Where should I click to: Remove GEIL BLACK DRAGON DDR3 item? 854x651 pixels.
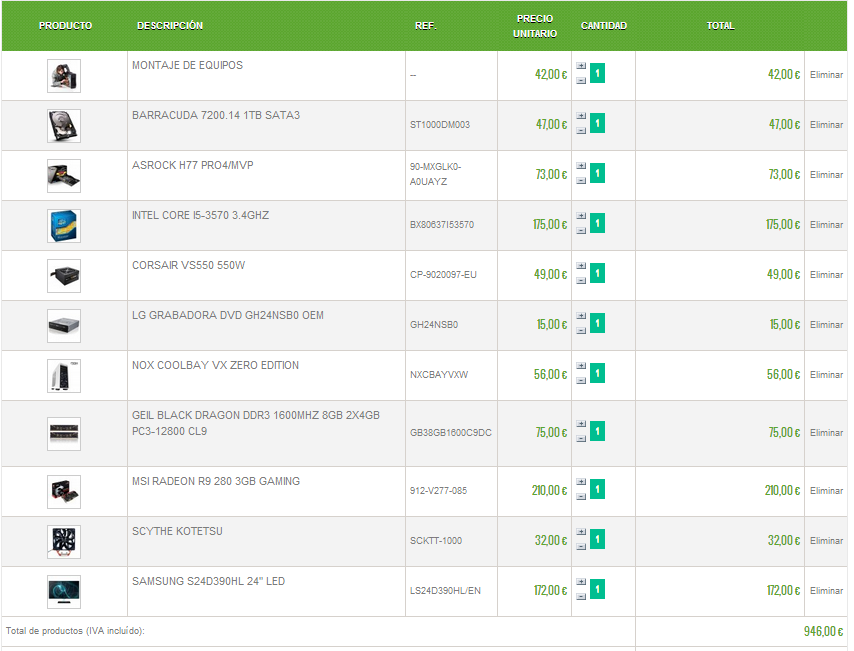pyautogui.click(x=826, y=434)
